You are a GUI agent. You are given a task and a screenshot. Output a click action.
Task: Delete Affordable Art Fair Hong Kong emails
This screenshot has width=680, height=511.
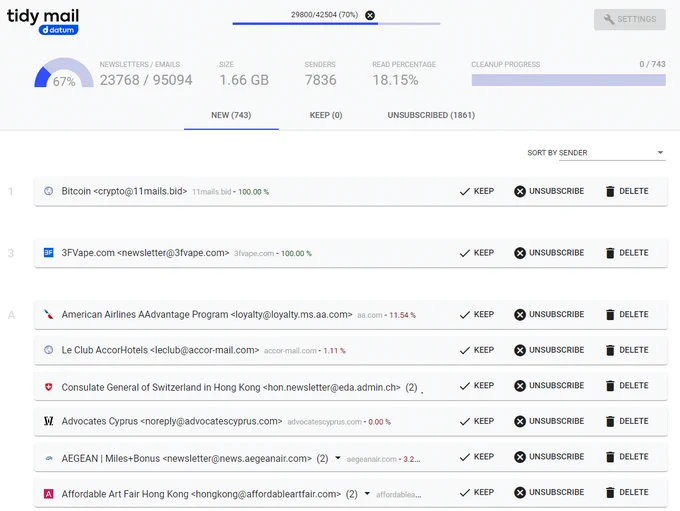pyautogui.click(x=627, y=492)
